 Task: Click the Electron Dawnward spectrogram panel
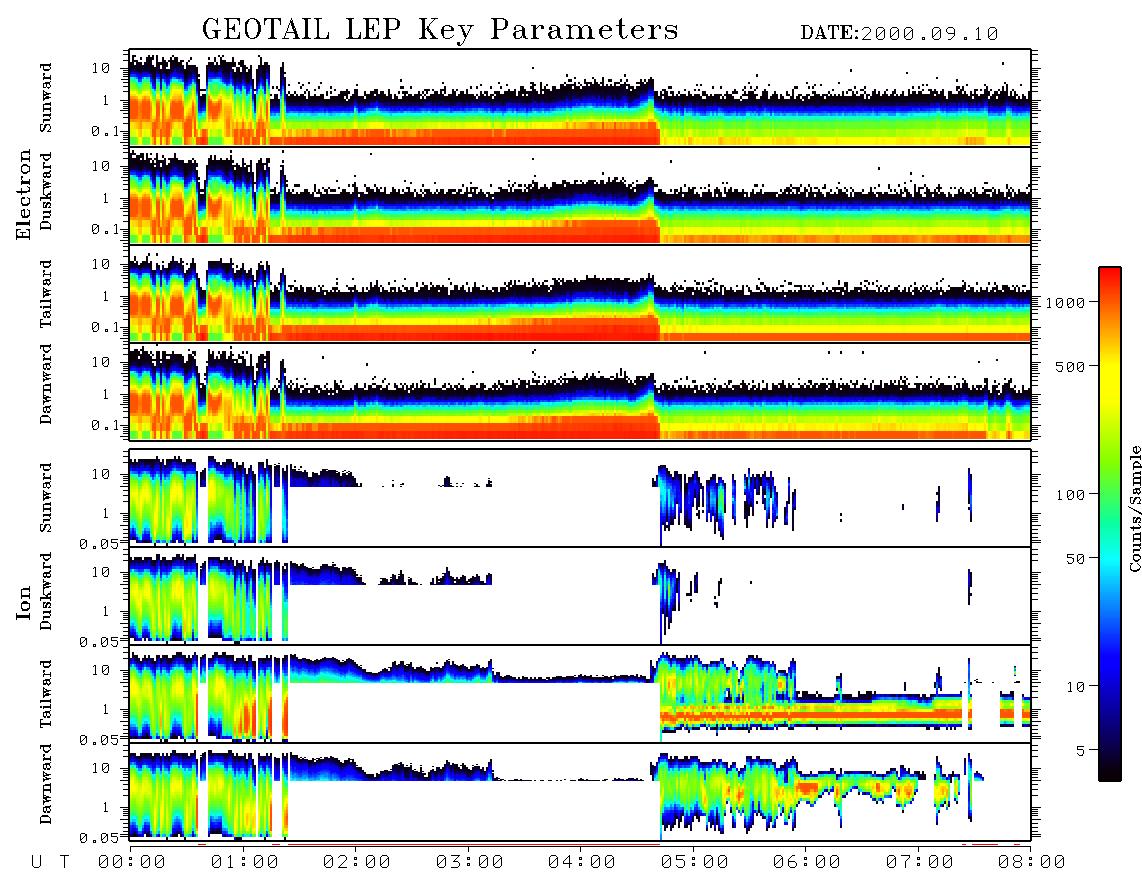(580, 392)
